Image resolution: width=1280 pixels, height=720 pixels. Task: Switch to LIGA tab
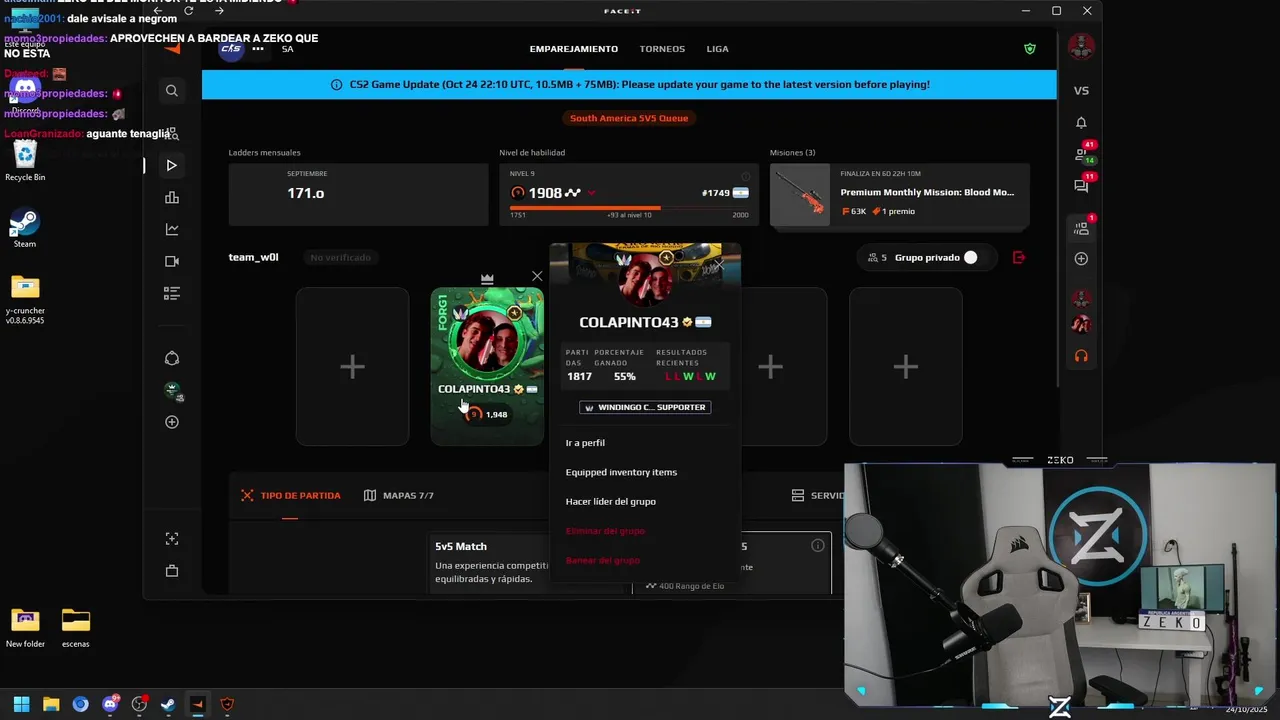coord(717,49)
